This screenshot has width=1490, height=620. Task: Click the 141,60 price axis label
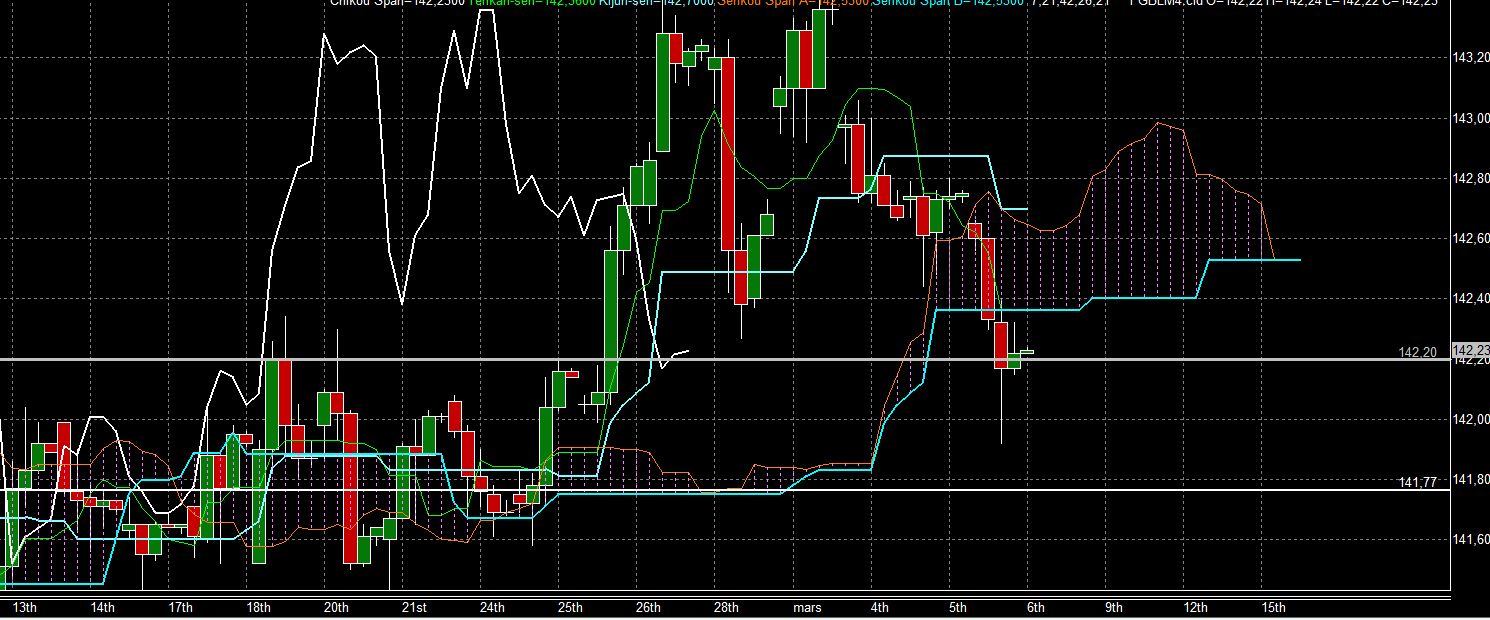click(1470, 540)
